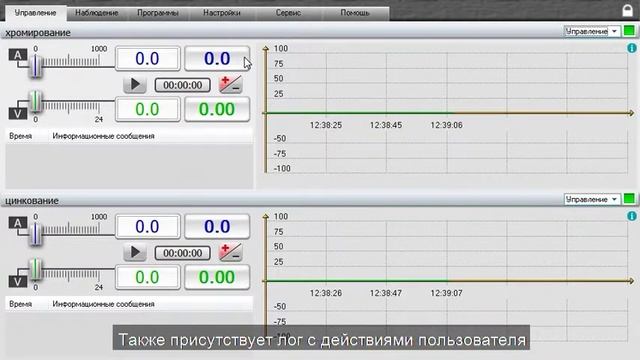
Task: Open the Помощь tab
Action: point(355,13)
